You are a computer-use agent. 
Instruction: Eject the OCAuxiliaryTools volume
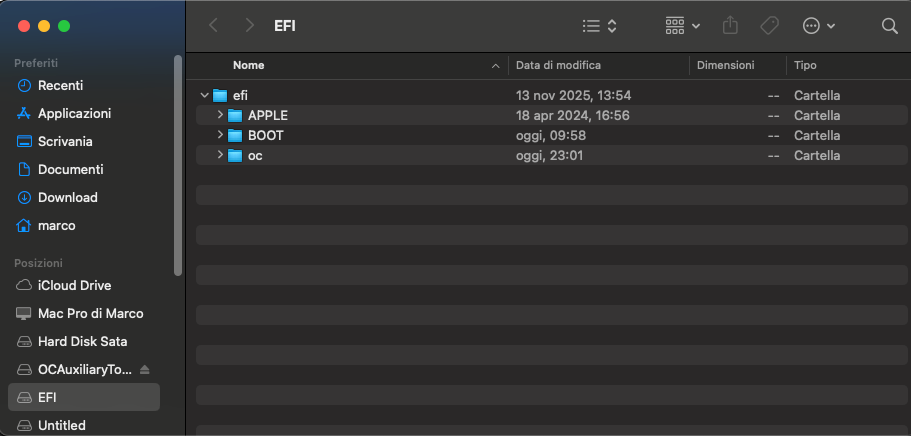pyautogui.click(x=145, y=370)
